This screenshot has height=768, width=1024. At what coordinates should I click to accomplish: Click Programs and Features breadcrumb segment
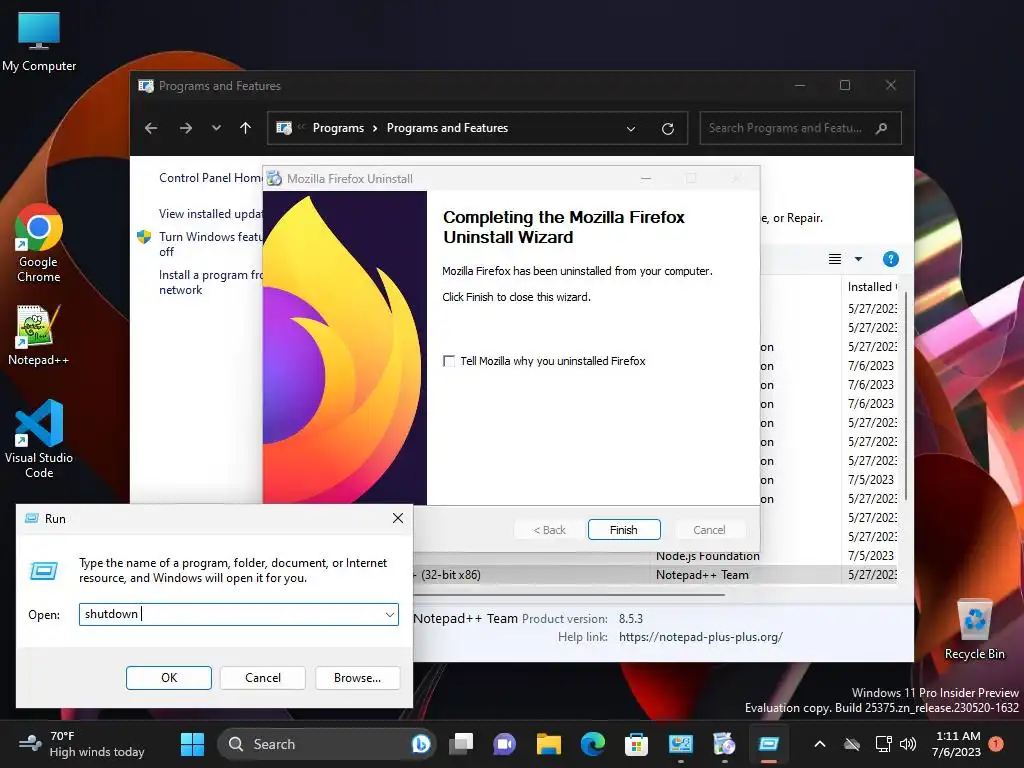click(447, 128)
